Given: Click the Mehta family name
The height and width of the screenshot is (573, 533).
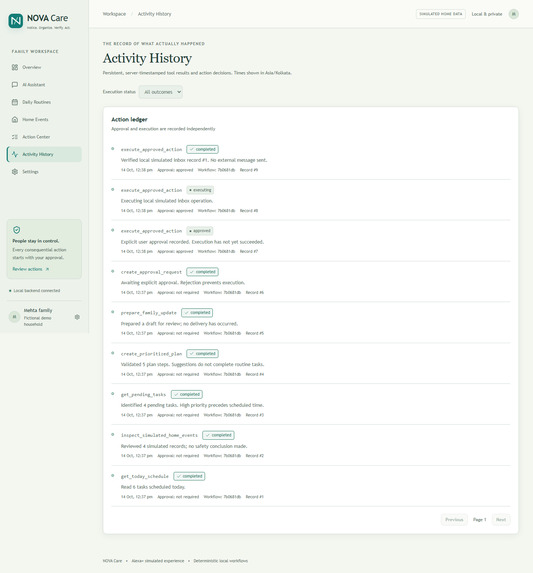Looking at the screenshot, I should (x=38, y=310).
